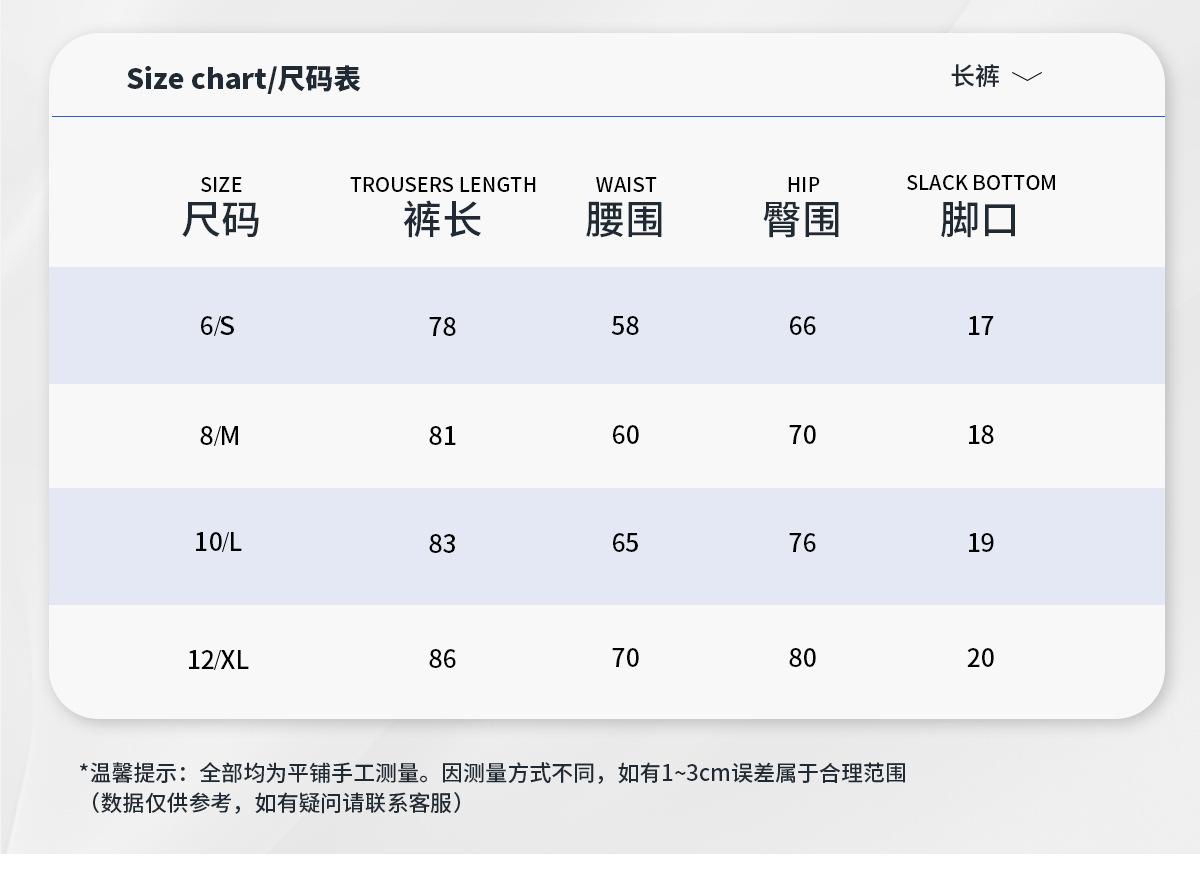The image size is (1200, 871).
Task: Select the 6/S size row label
Action: pyautogui.click(x=217, y=326)
